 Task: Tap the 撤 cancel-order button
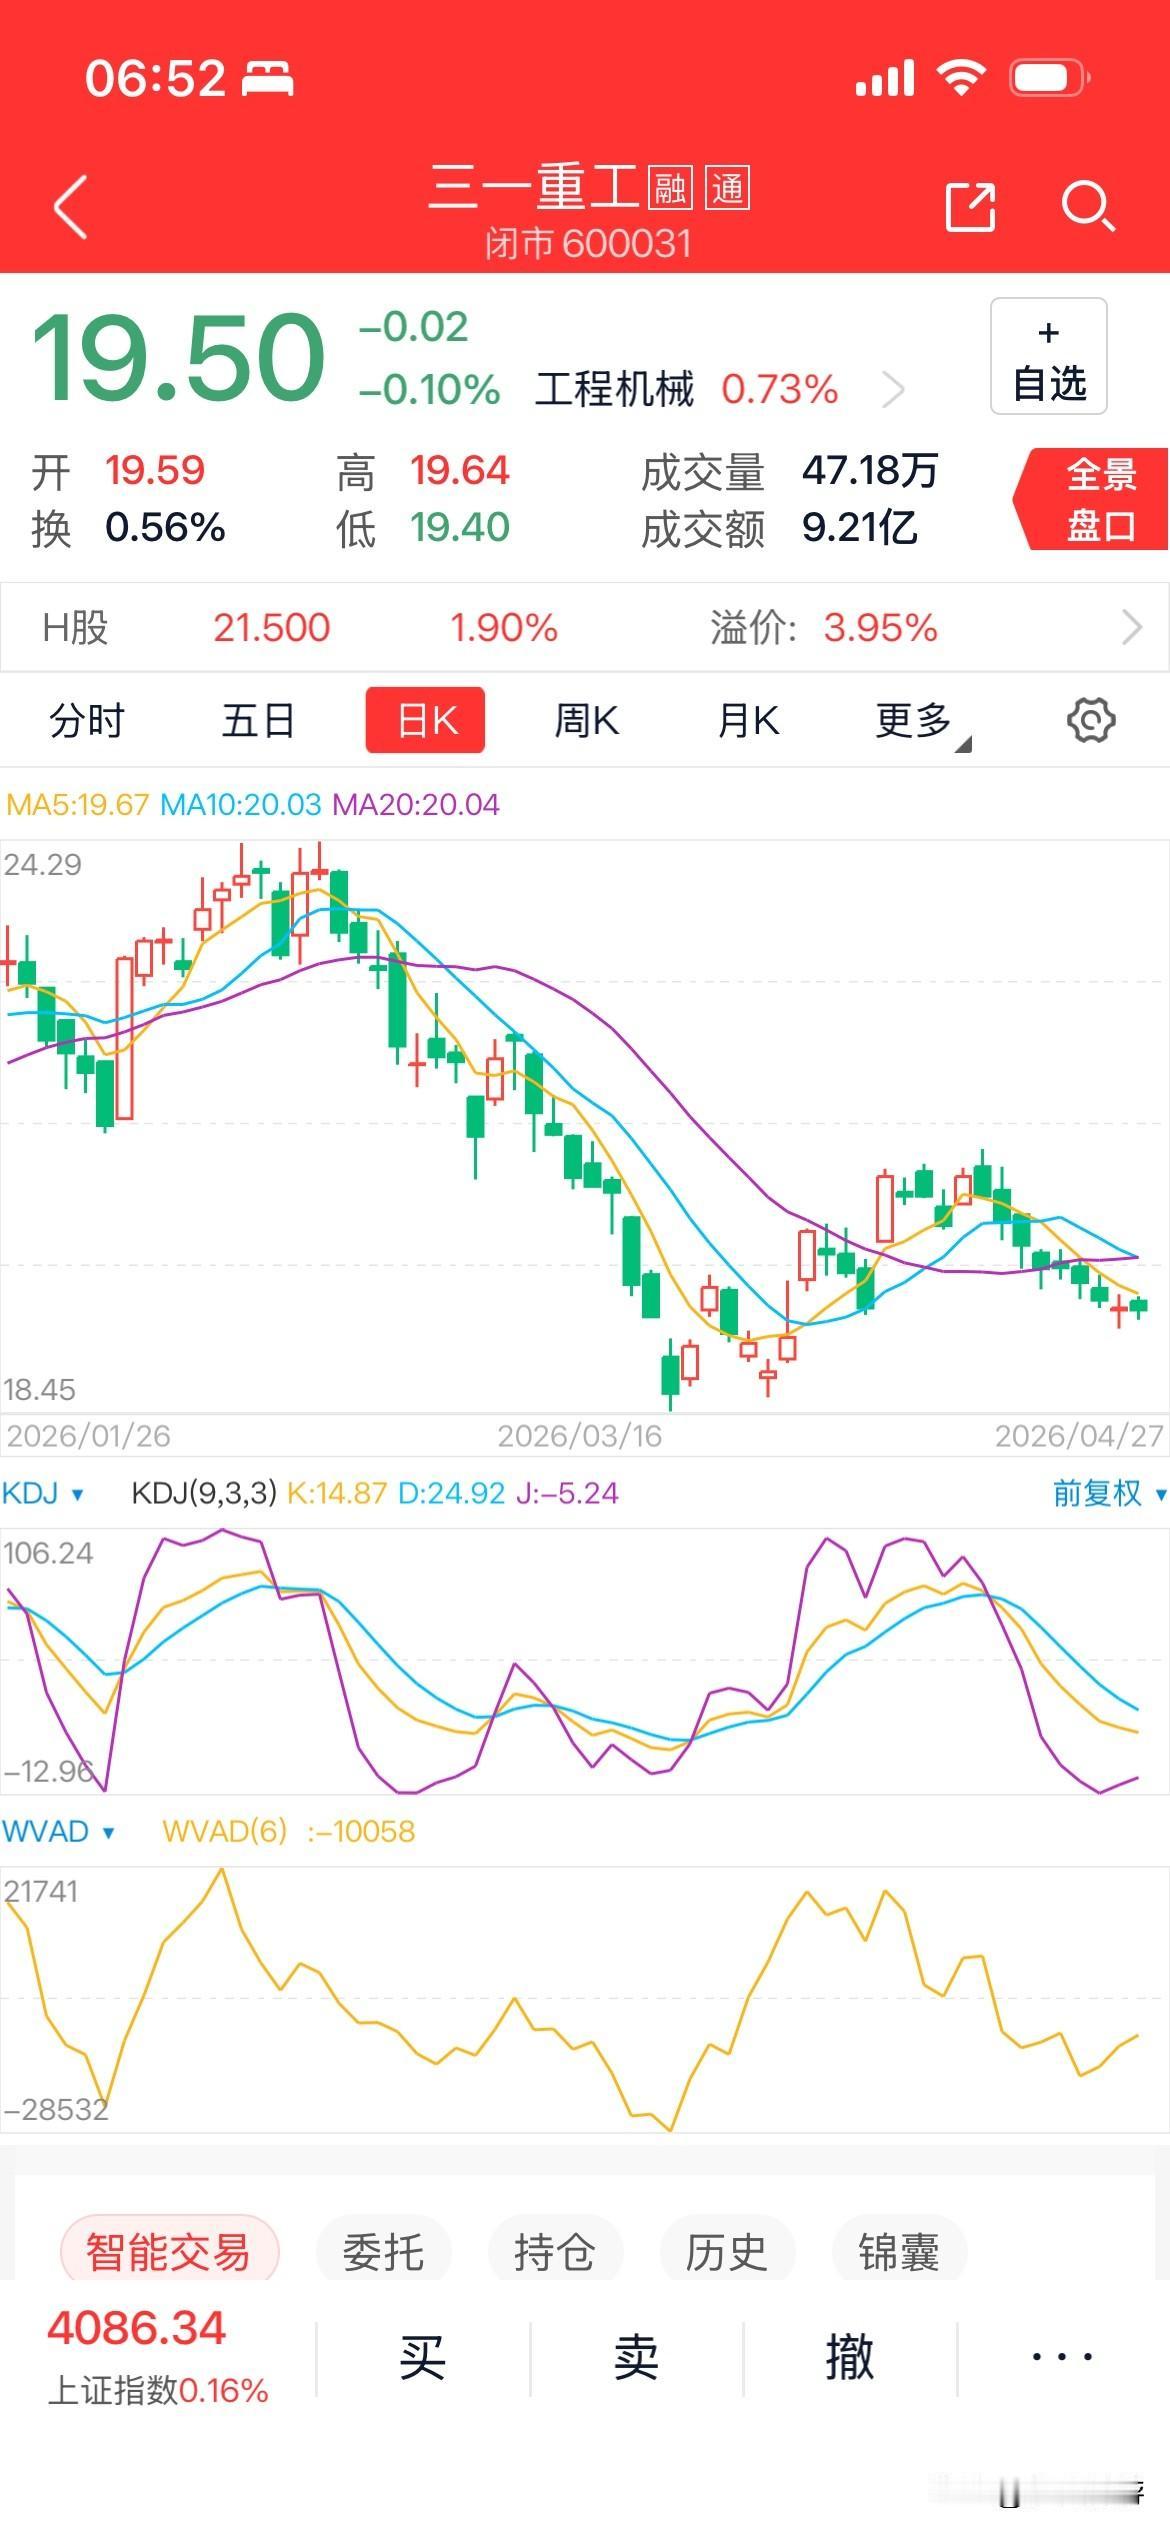click(x=850, y=2358)
